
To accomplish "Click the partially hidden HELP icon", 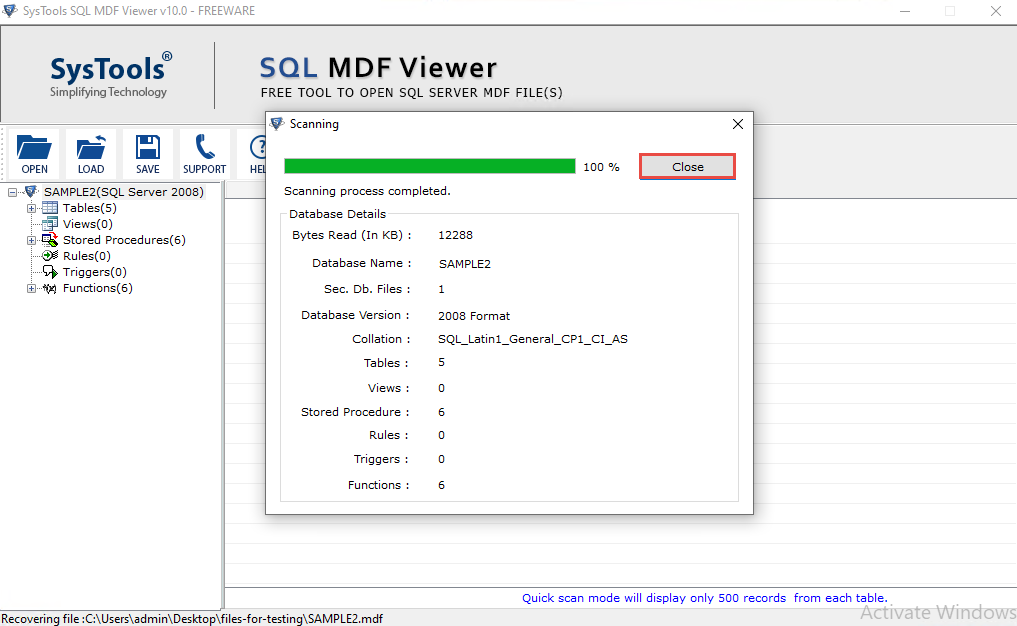I will (258, 148).
